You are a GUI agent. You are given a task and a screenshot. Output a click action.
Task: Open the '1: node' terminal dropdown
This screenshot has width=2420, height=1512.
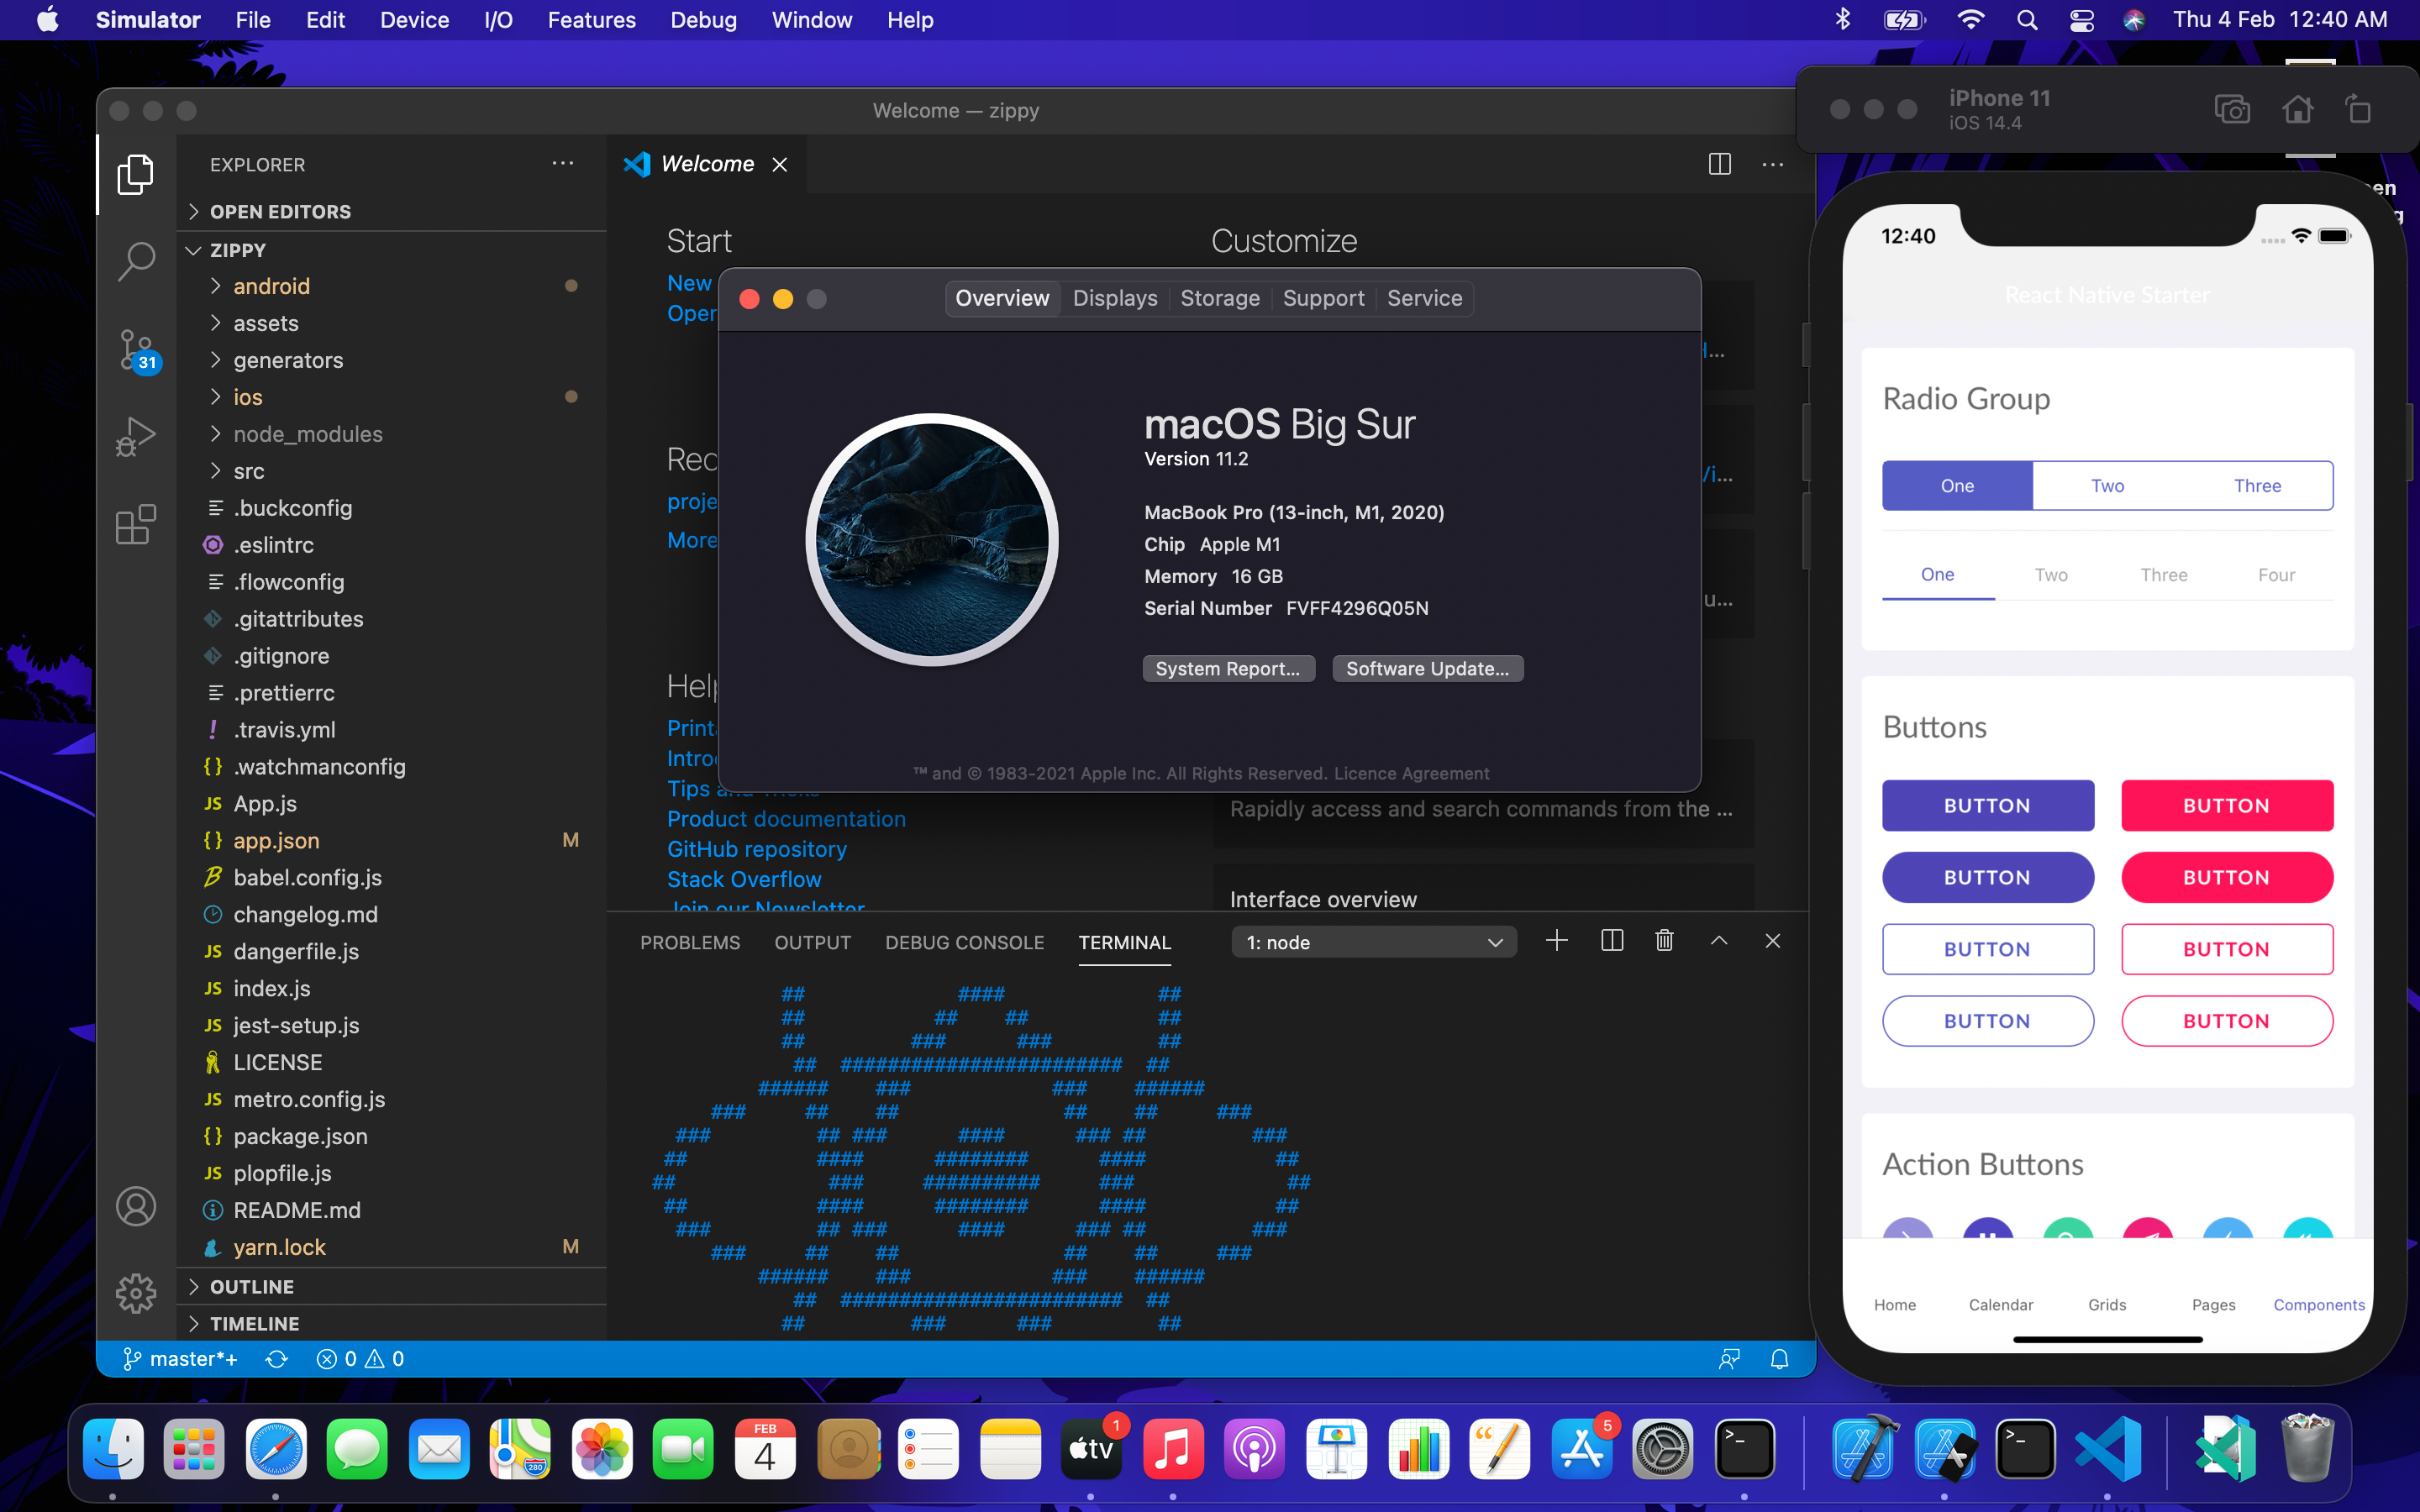(1374, 942)
